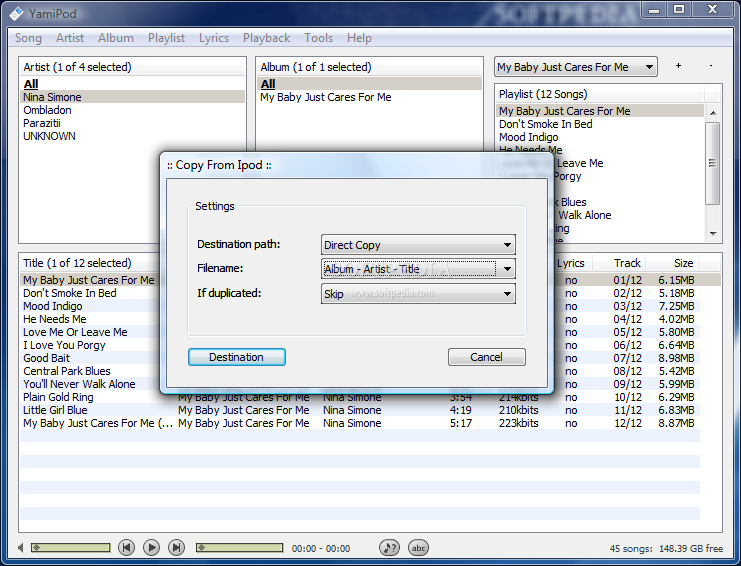Select He Needs Me in title list
Image resolution: width=741 pixels, height=566 pixels.
coord(55,319)
